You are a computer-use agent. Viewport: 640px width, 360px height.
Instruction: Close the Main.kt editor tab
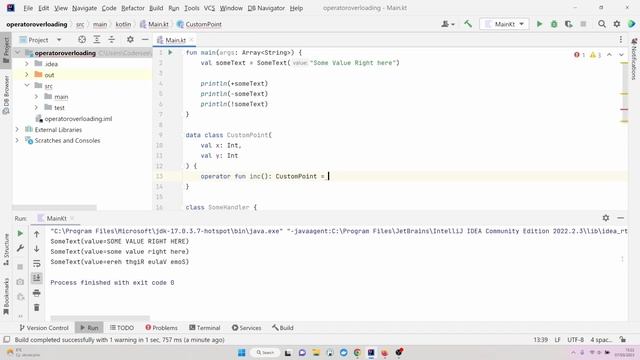pos(191,40)
